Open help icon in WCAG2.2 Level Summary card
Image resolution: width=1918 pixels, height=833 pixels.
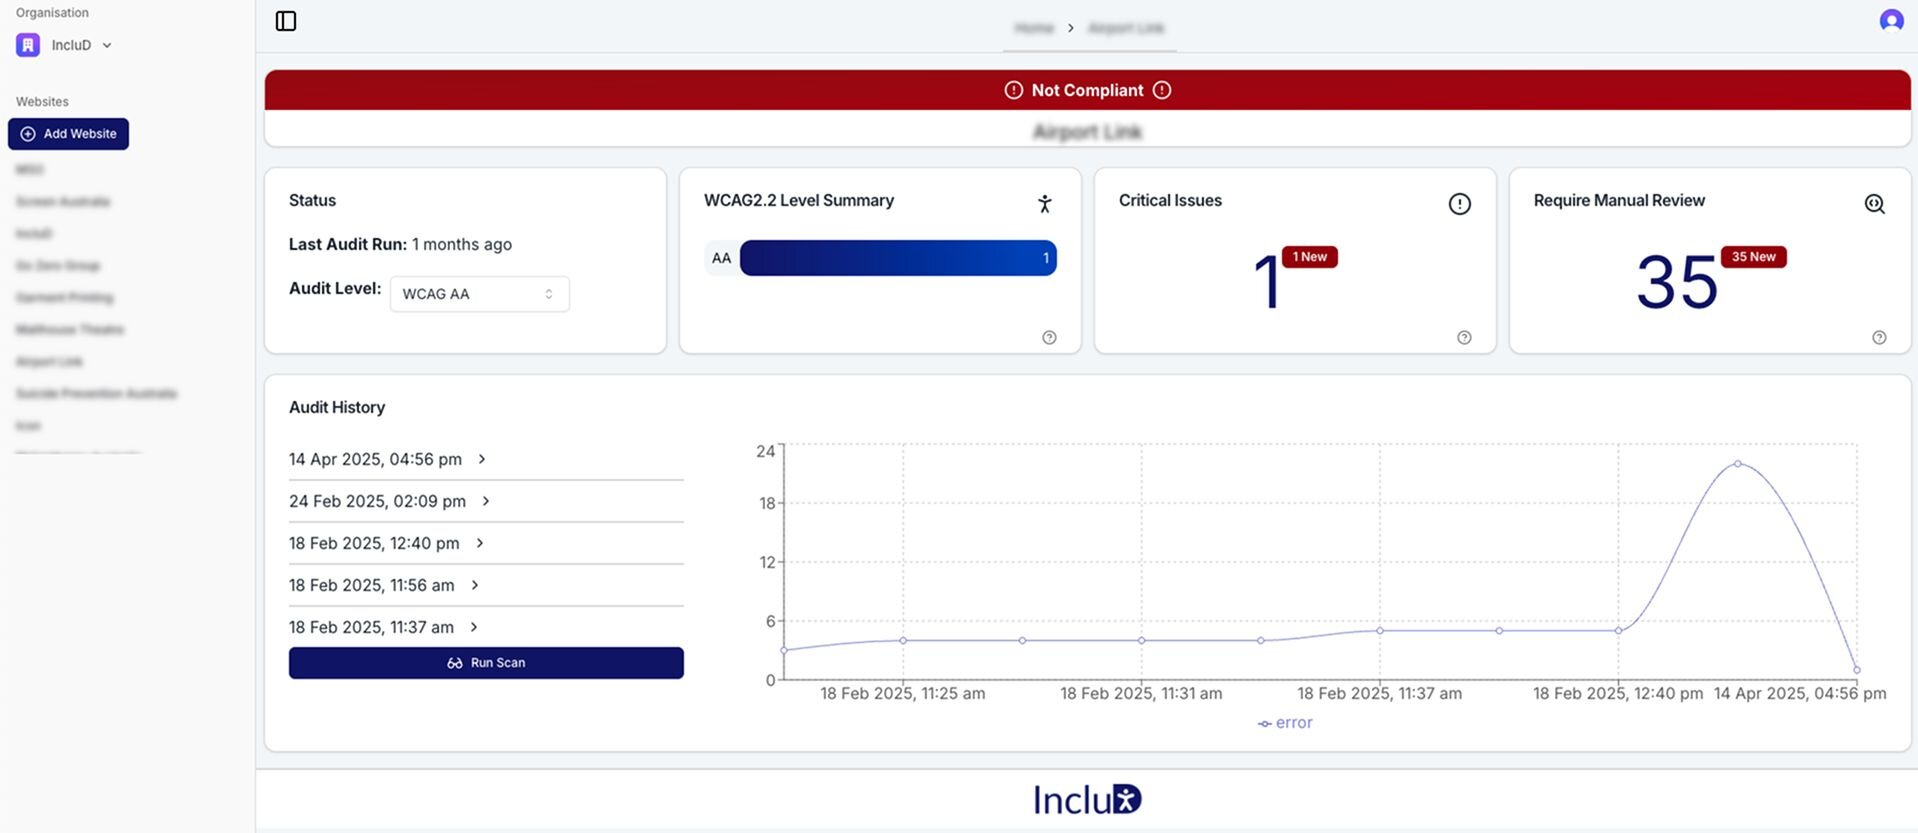pos(1049,338)
